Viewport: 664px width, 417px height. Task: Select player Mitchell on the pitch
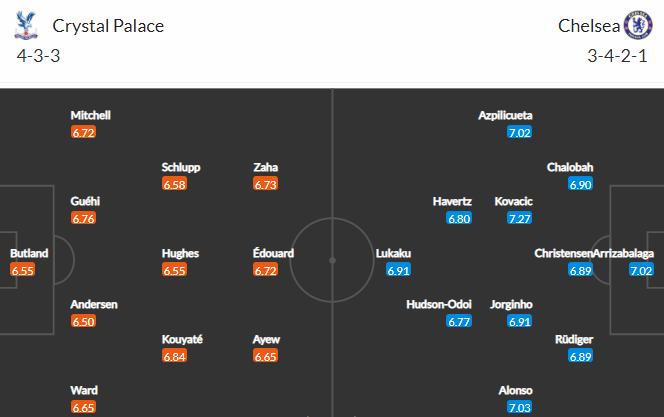pos(90,116)
